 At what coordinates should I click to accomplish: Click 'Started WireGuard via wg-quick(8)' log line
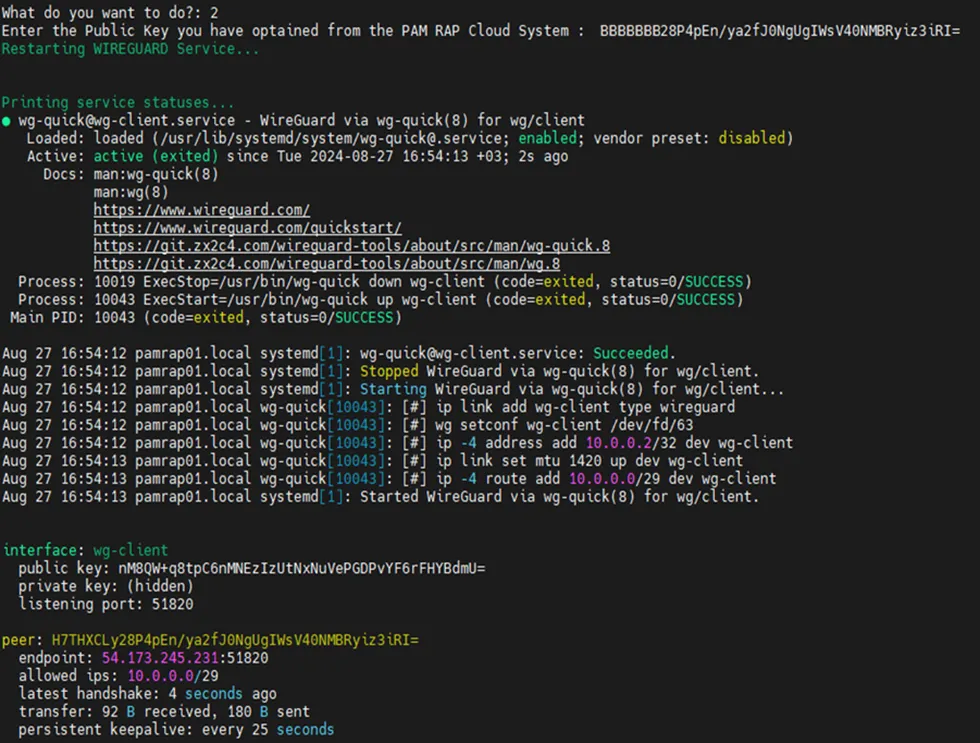[380, 497]
